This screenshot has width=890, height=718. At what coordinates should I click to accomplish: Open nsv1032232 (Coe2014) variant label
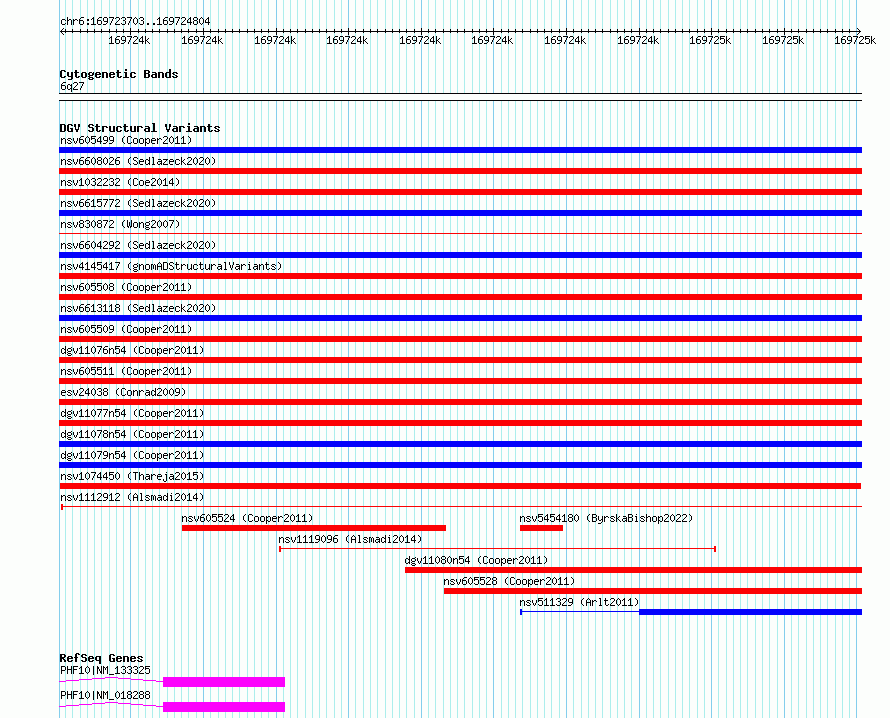(x=120, y=182)
